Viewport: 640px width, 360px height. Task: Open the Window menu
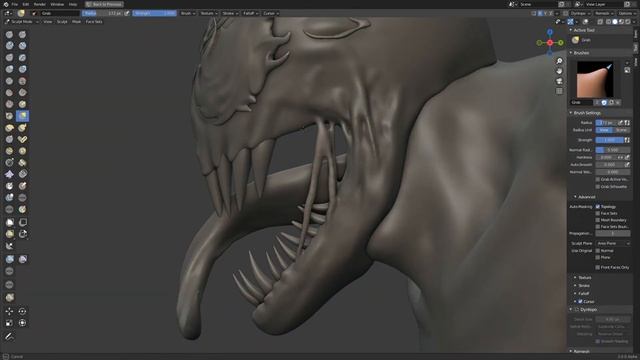point(57,4)
